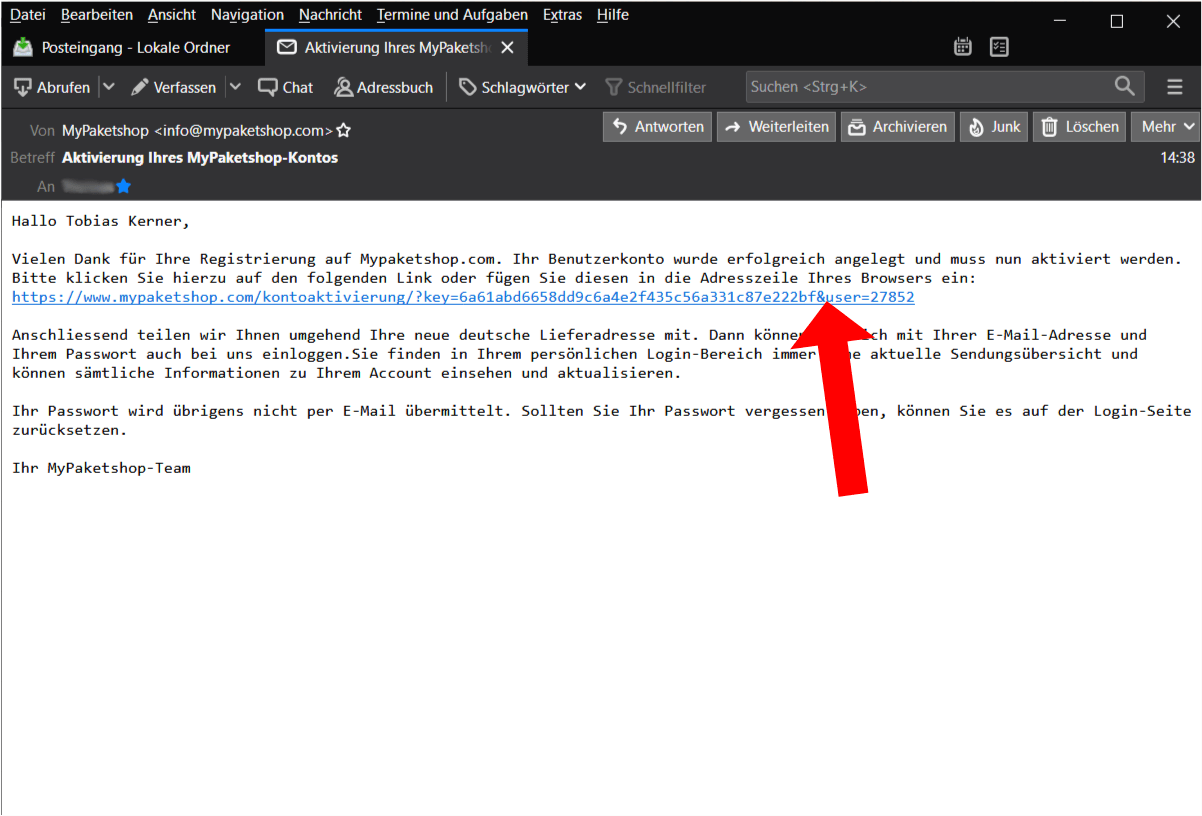Viewport: 1202px width, 816px height.
Task: Open the calendar icon in tab bar
Action: point(963,47)
